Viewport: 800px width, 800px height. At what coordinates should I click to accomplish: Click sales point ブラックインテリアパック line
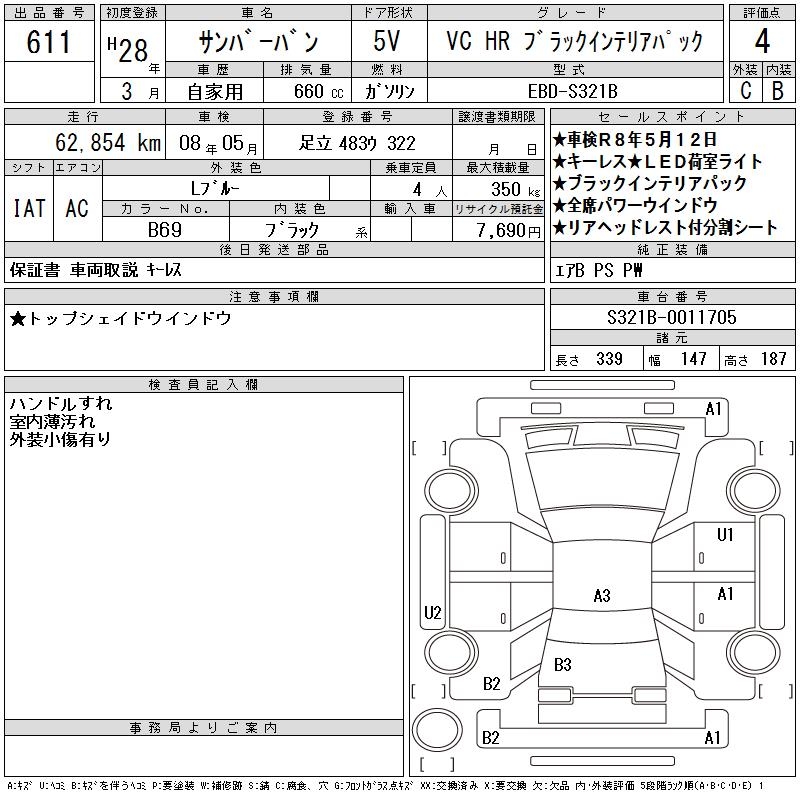coord(649,183)
